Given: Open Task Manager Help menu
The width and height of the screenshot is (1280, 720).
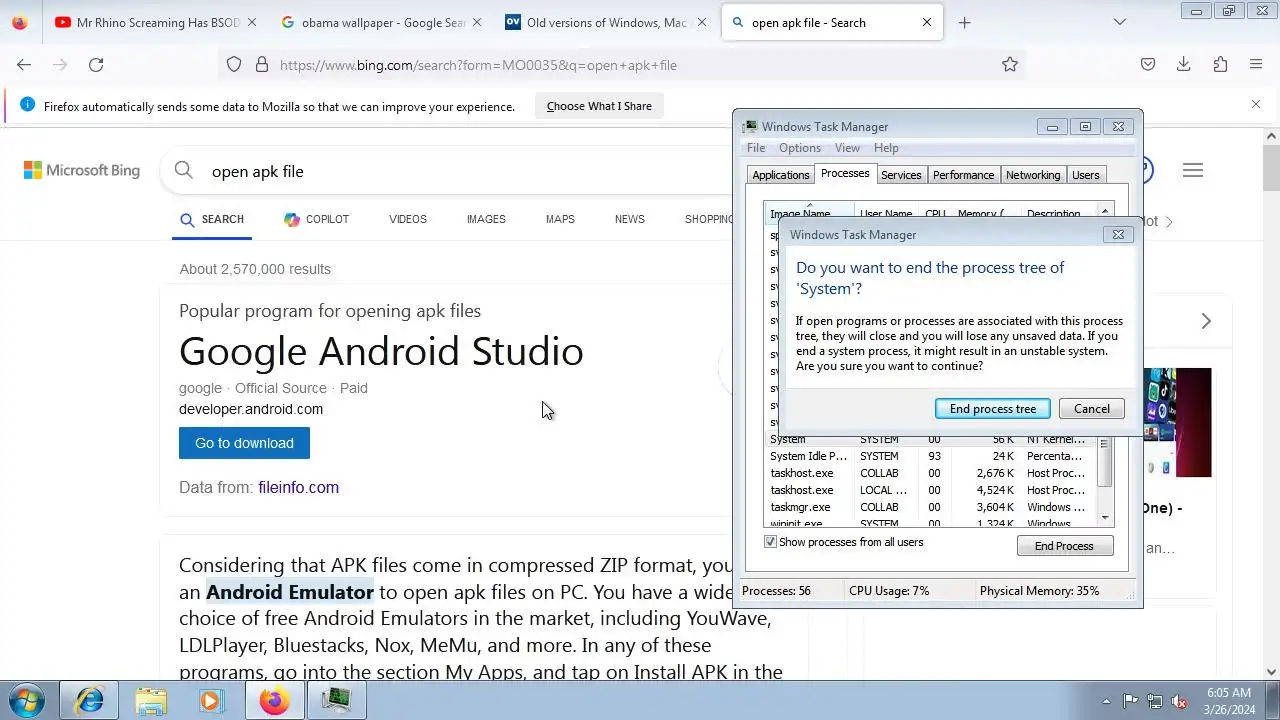Looking at the screenshot, I should [886, 148].
